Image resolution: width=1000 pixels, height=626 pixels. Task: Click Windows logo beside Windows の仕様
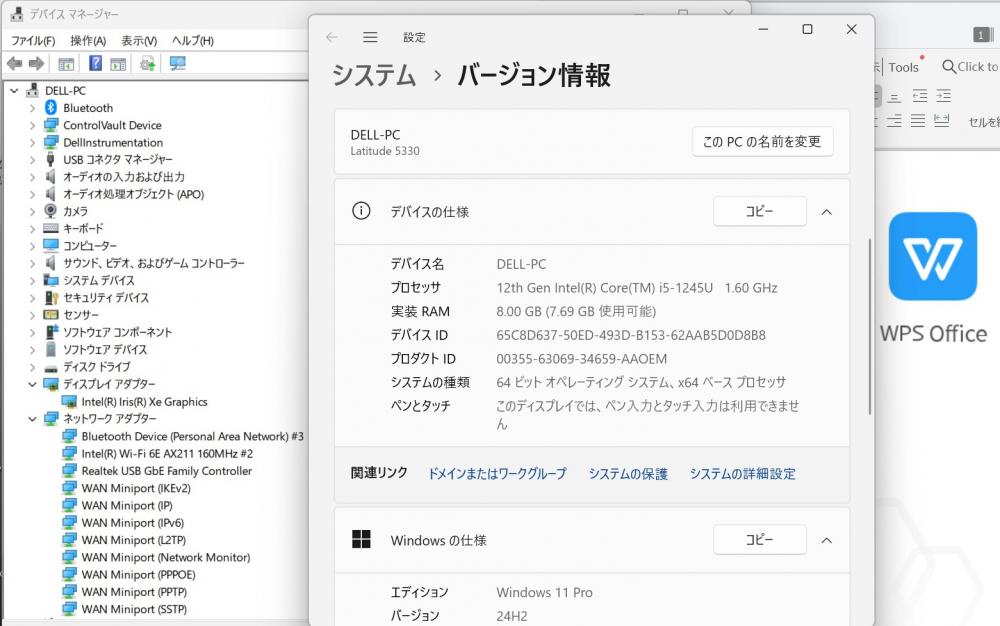pyautogui.click(x=361, y=539)
